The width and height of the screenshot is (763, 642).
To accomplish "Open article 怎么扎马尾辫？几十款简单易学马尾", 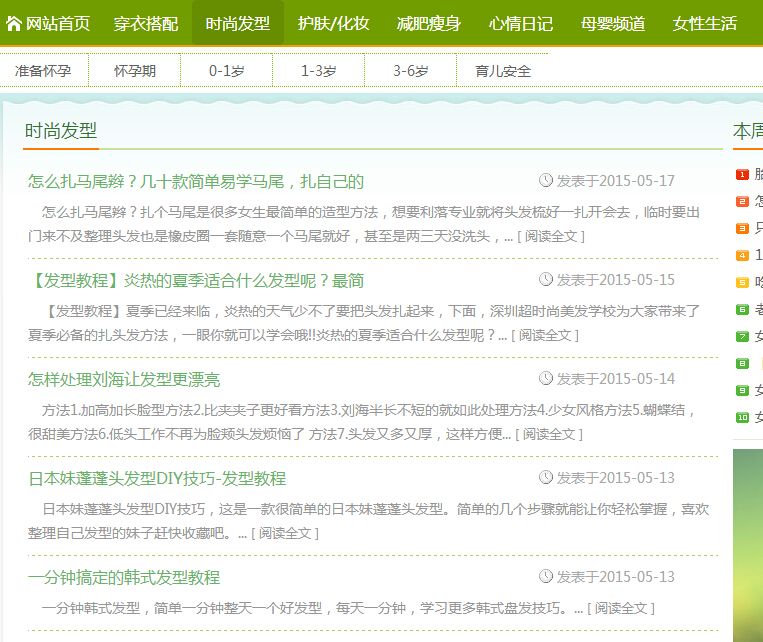I will 196,181.
